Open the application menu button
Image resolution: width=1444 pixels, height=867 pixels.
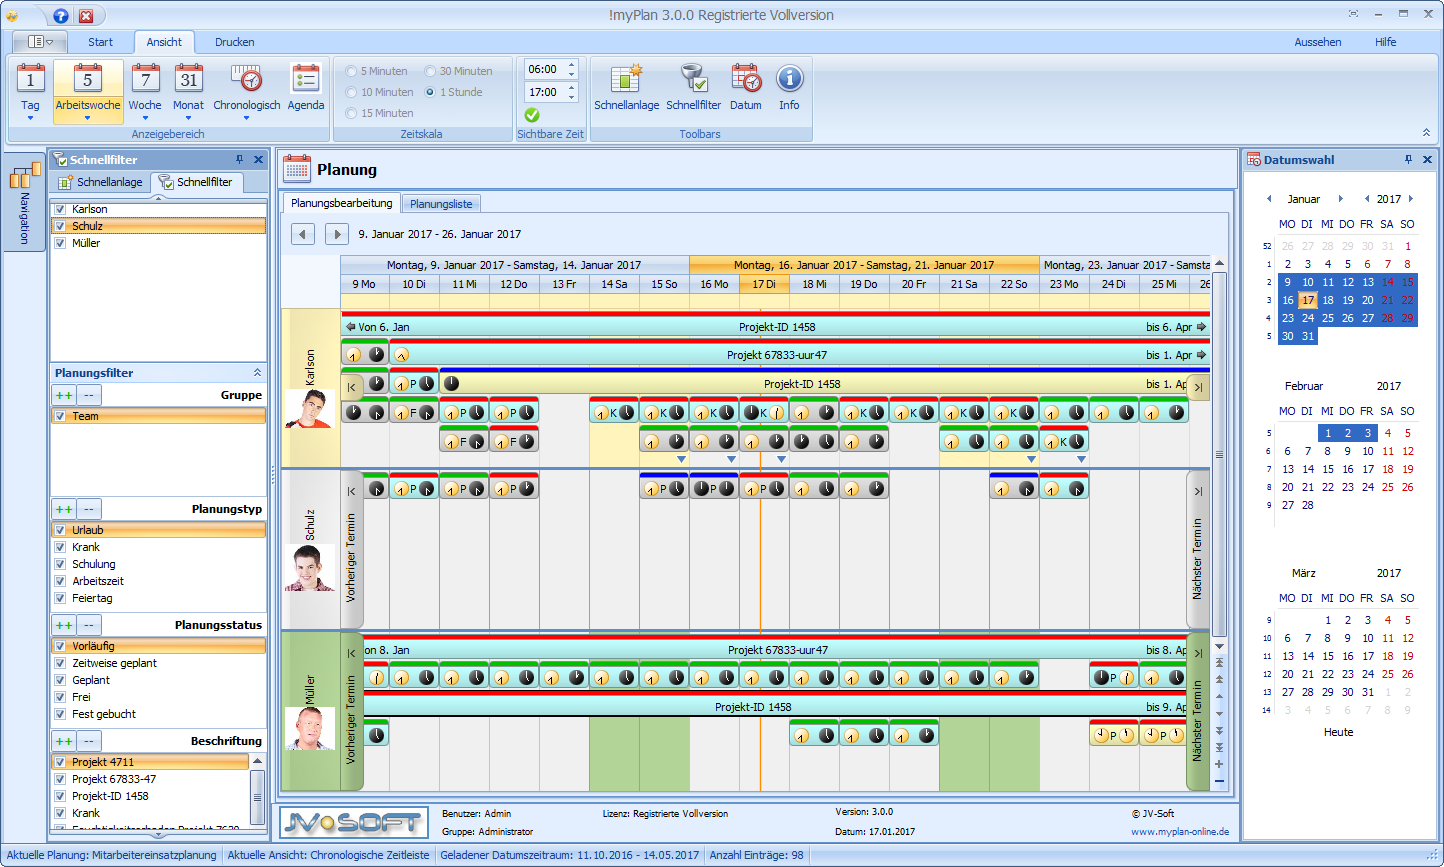(x=41, y=42)
